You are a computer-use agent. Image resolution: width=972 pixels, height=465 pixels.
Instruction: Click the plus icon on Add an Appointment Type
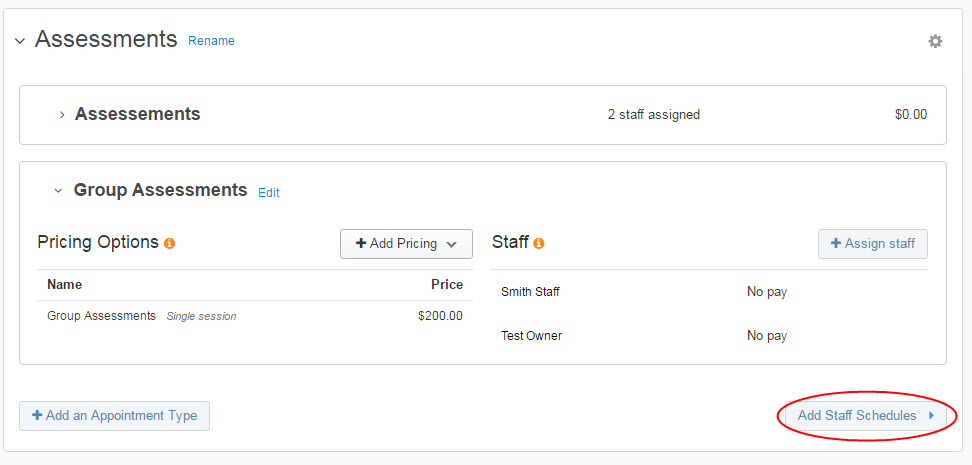pyautogui.click(x=37, y=415)
